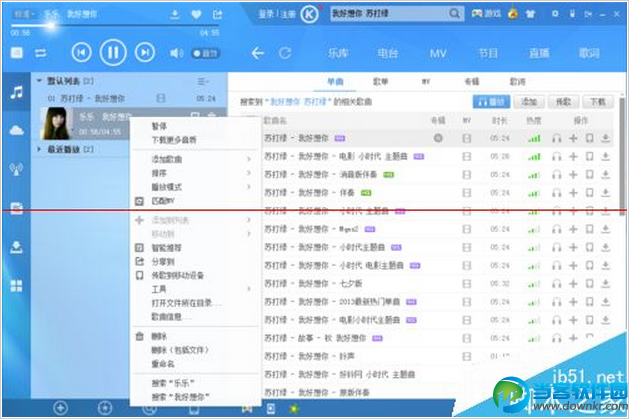Choose 暂停 in the context menu
The width and height of the screenshot is (629, 420).
pyautogui.click(x=159, y=126)
